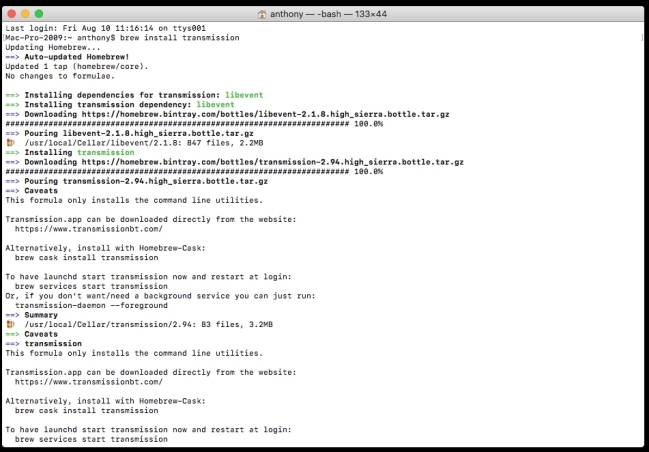This screenshot has width=649, height=452.
Task: Click the "Pouring transmission-2.94.high_sierra" line
Action: (137, 181)
